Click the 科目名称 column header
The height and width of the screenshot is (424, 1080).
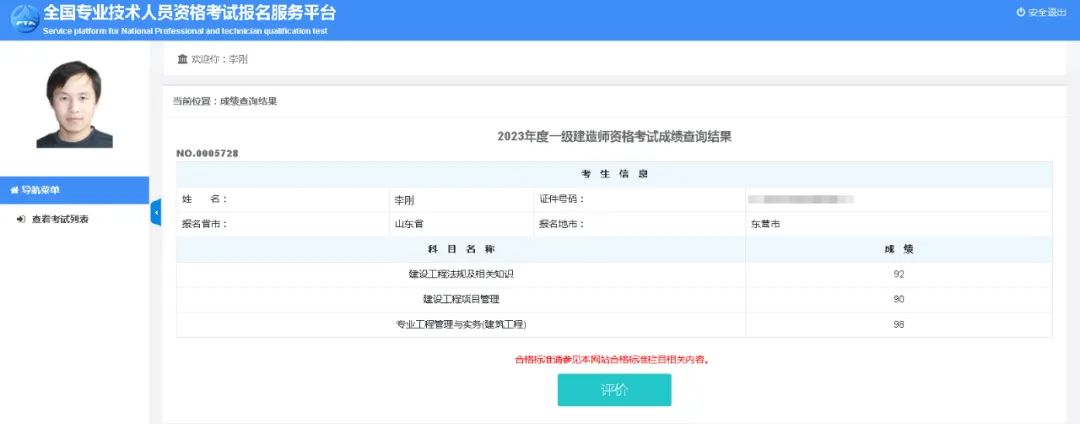click(461, 249)
